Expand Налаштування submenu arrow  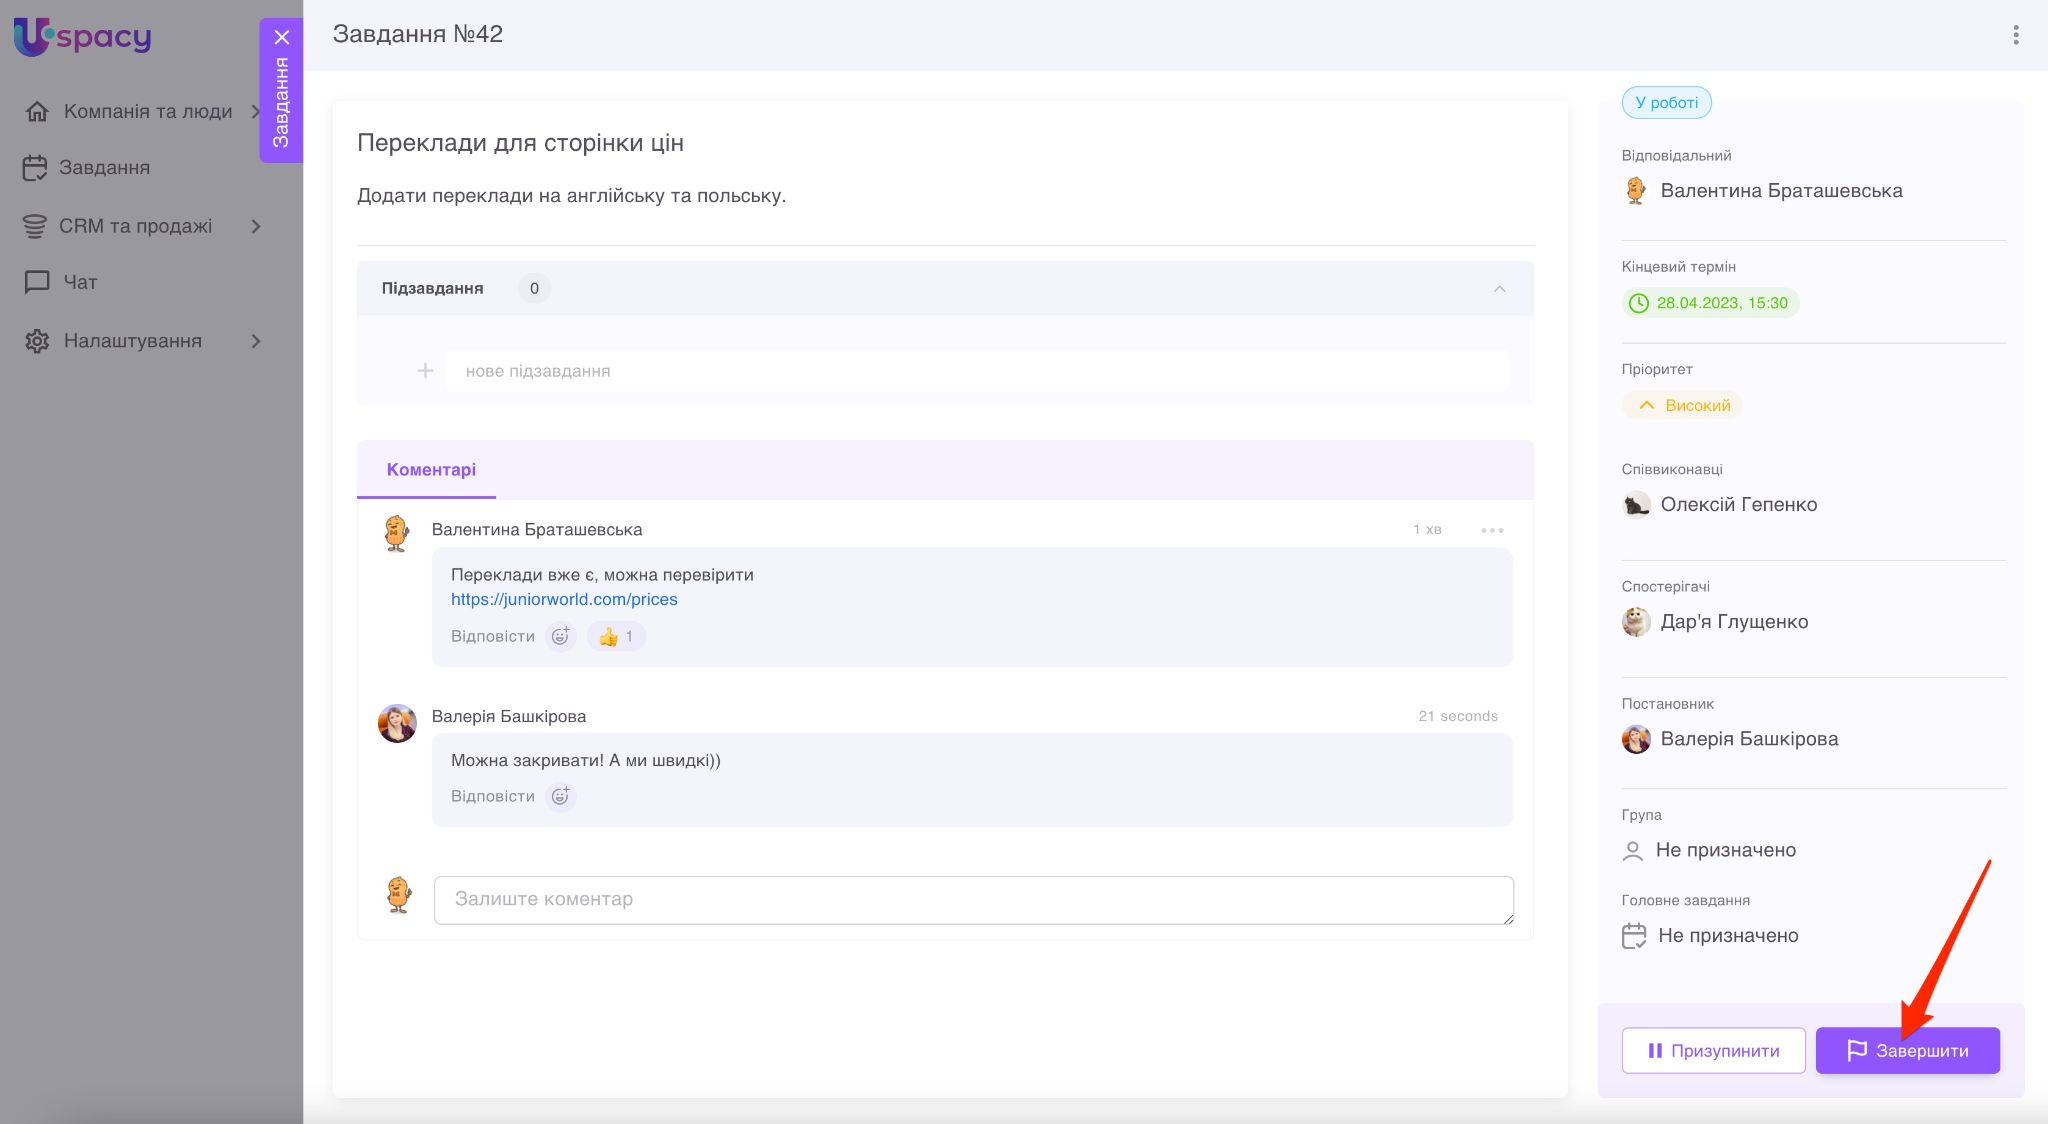pyautogui.click(x=256, y=341)
